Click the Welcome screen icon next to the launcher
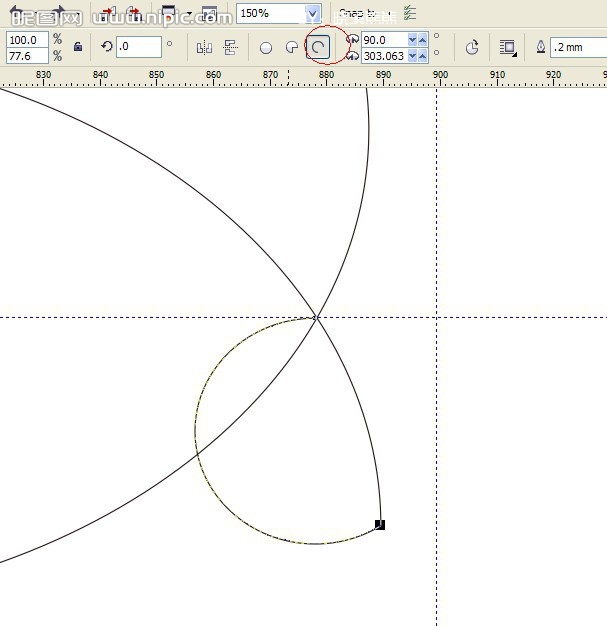 click(209, 14)
